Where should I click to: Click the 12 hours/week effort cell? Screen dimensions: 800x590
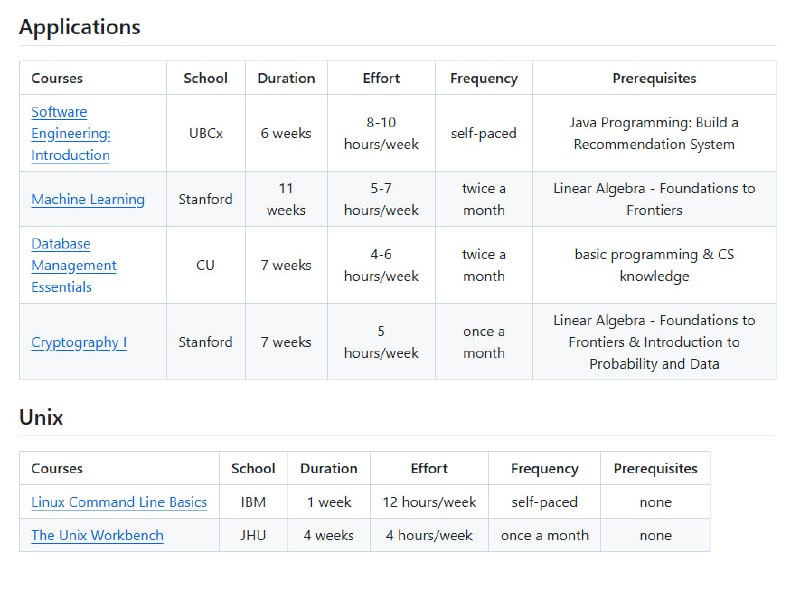coord(429,502)
